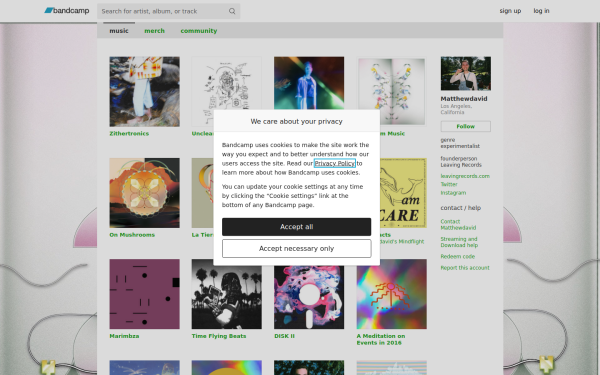The width and height of the screenshot is (600, 375).
Task: Open the Instagram link
Action: tap(453, 193)
